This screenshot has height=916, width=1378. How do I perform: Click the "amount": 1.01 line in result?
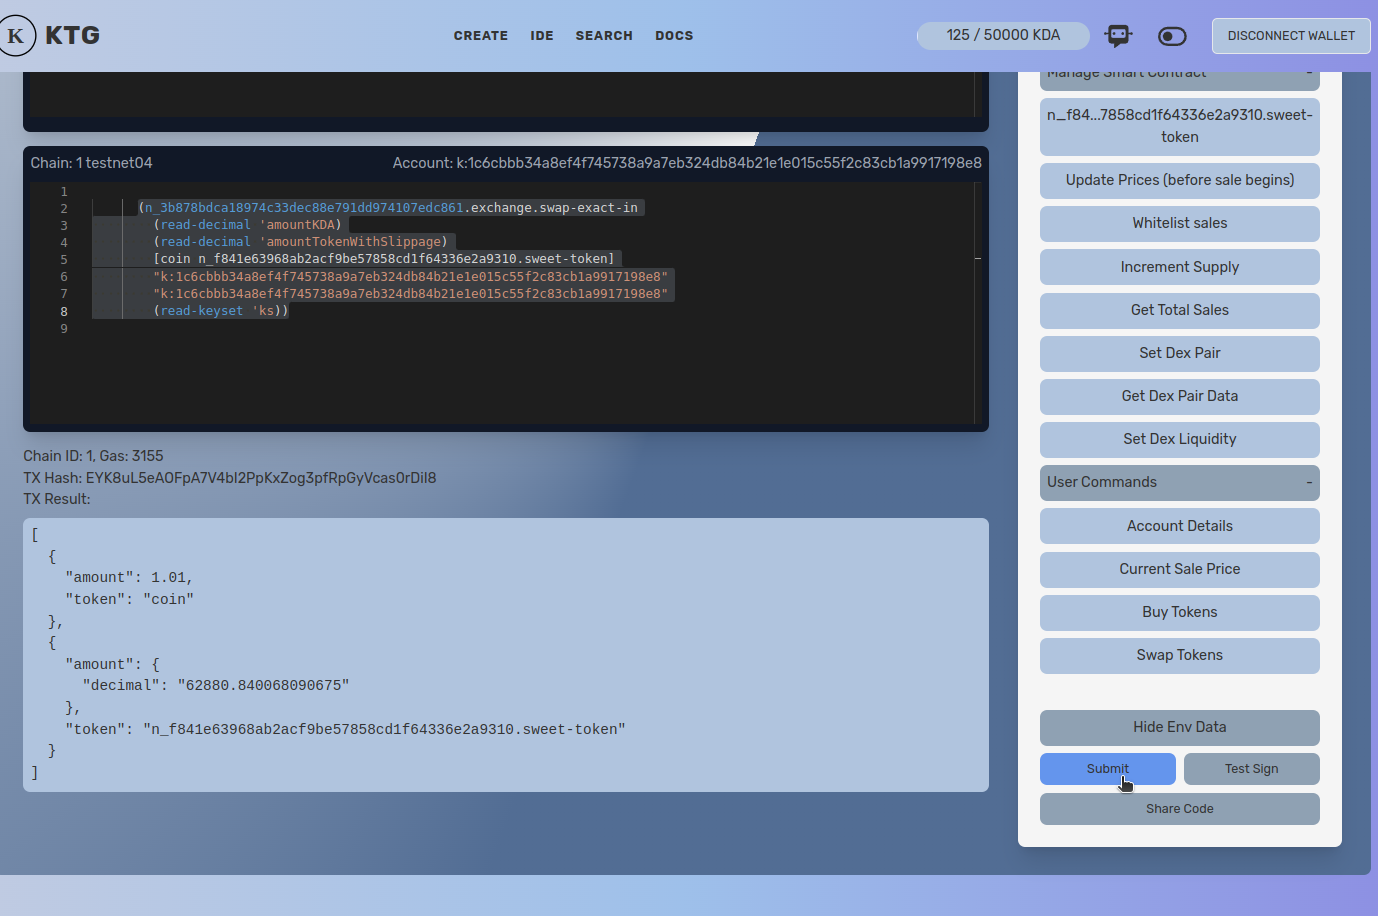128,578
